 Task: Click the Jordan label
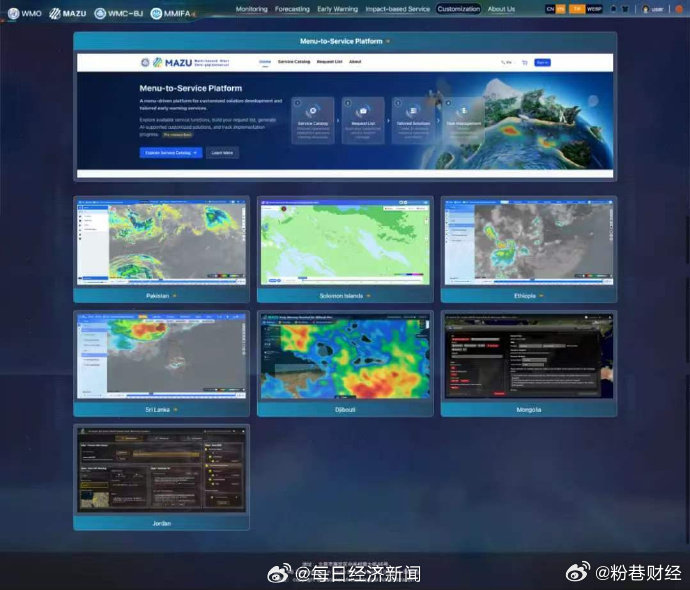[x=161, y=524]
